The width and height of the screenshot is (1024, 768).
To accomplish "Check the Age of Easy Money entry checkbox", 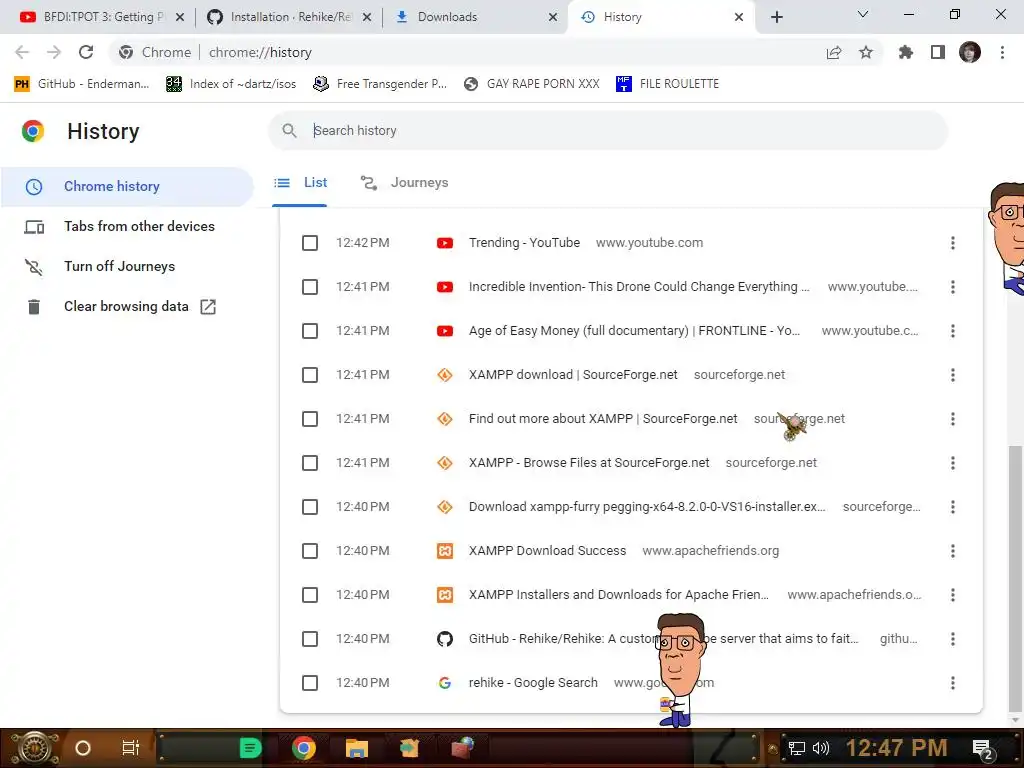I will point(310,331).
